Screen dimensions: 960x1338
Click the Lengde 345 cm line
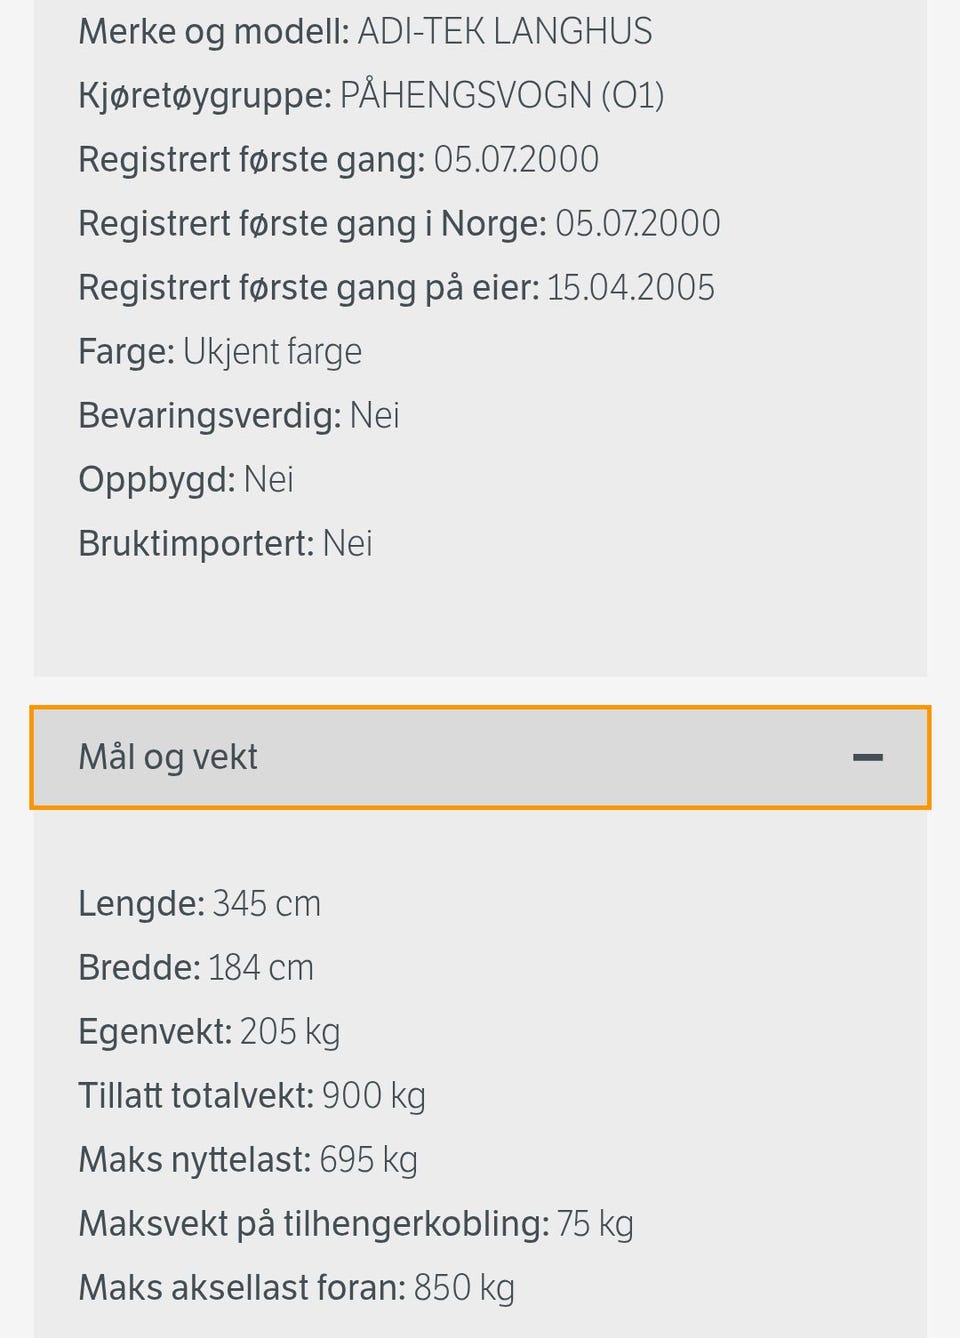199,904
